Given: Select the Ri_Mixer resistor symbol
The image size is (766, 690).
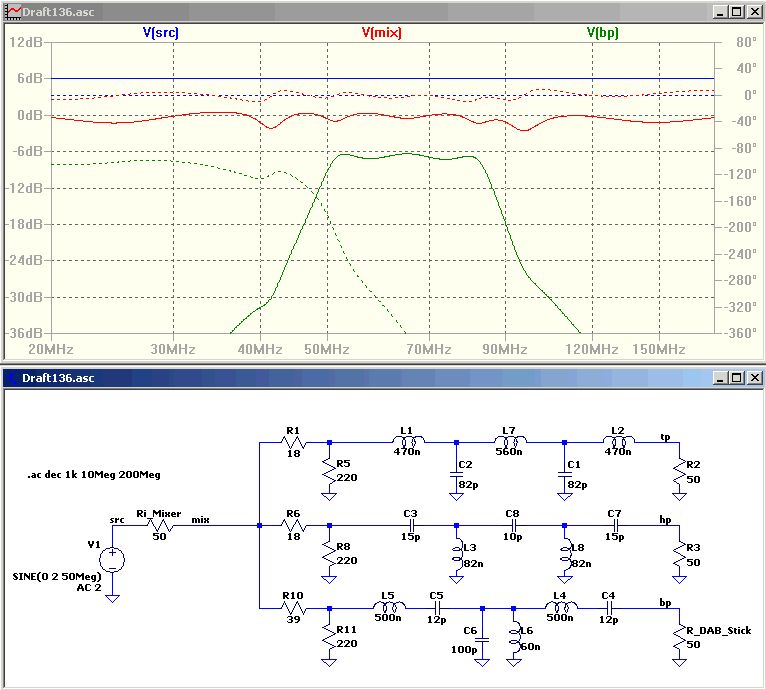Looking at the screenshot, I should pyautogui.click(x=159, y=525).
